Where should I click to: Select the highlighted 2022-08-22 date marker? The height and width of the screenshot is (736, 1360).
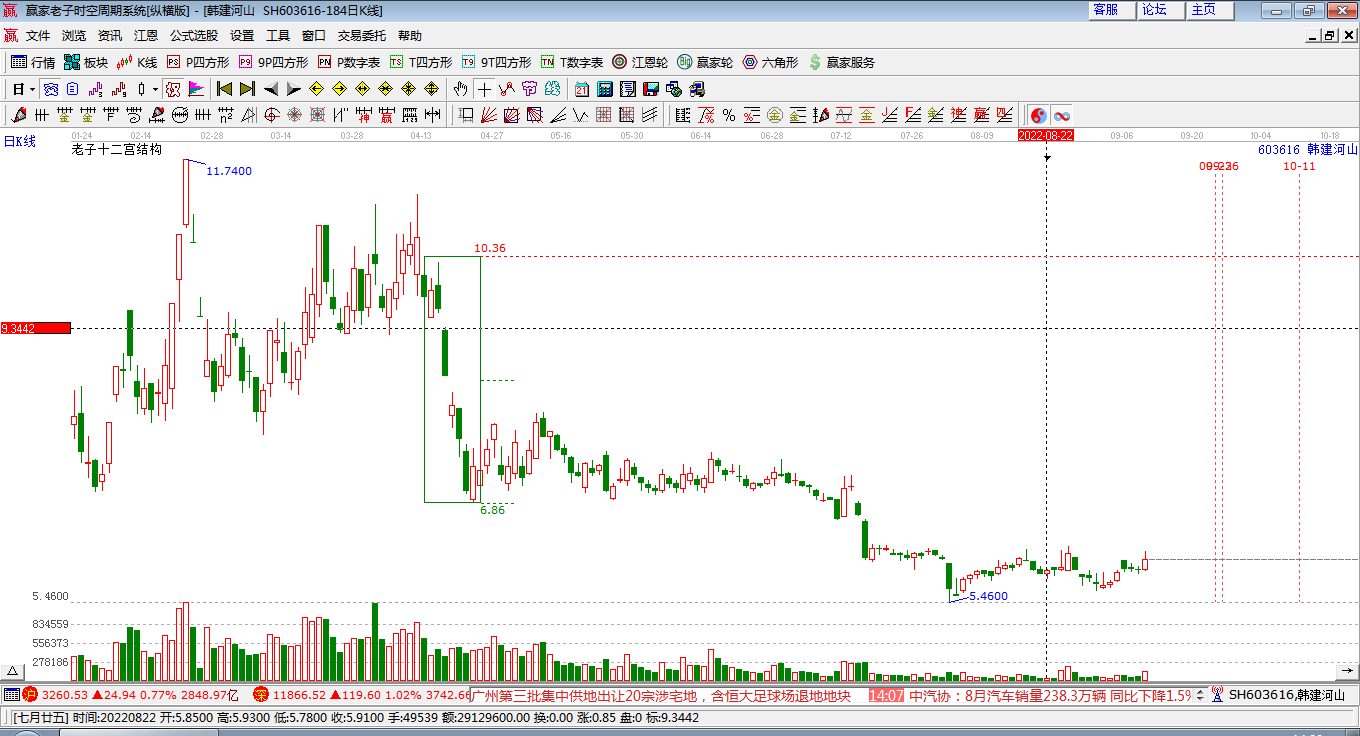point(1046,135)
